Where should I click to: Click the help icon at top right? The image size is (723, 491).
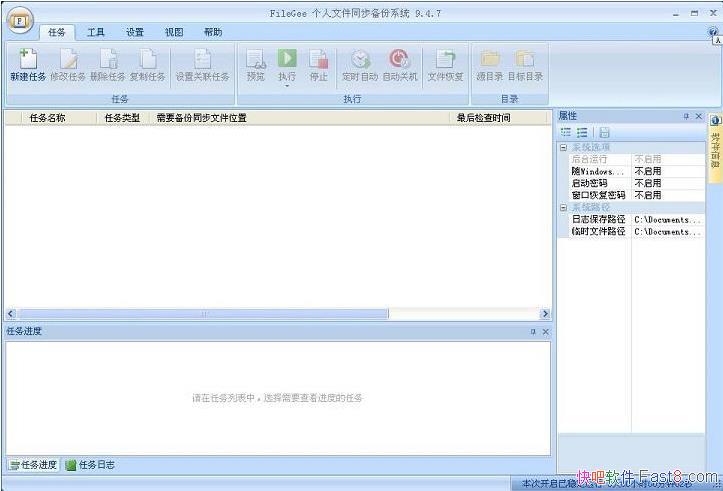(713, 32)
